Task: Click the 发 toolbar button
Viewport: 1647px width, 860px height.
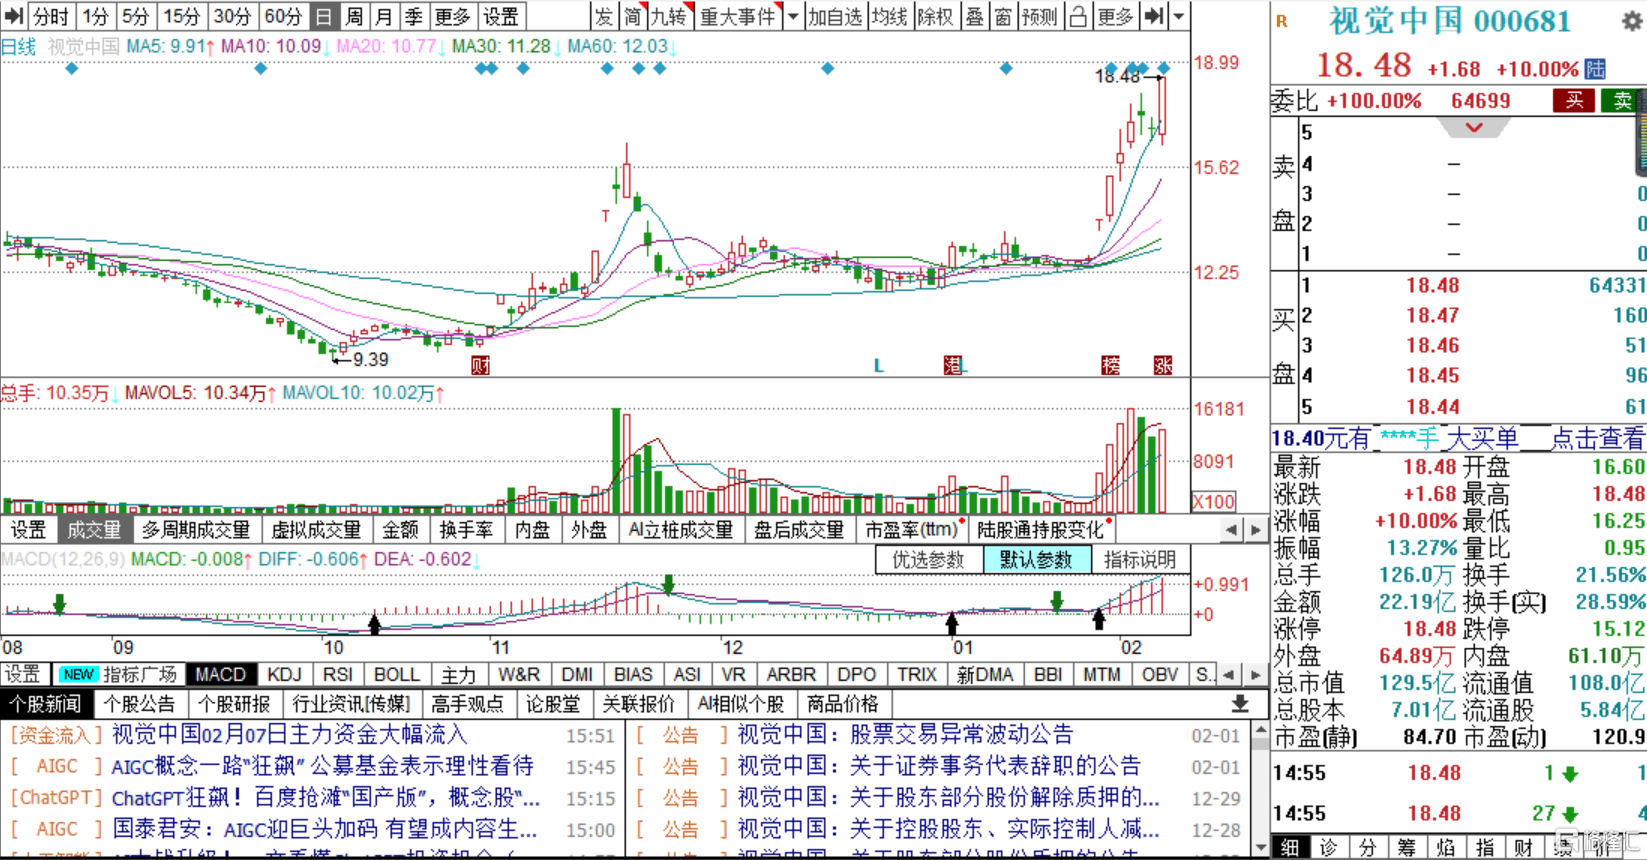Action: tap(604, 16)
